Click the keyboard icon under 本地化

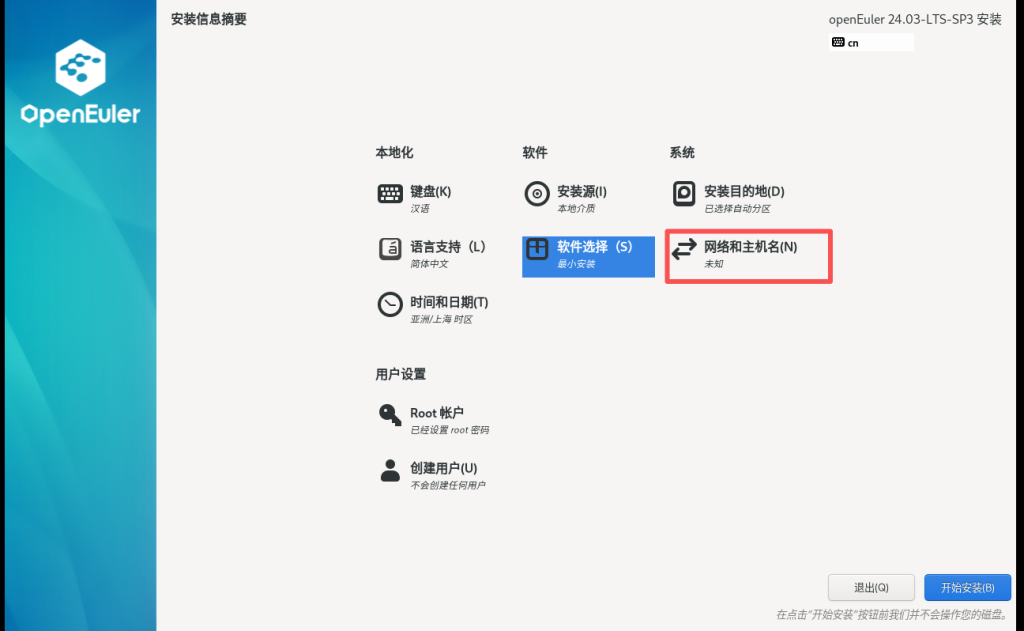(390, 194)
